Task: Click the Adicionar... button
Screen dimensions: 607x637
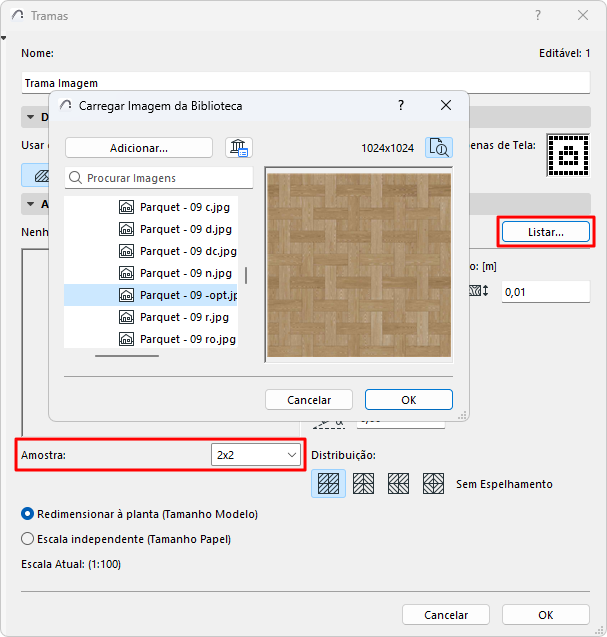Action: coord(139,148)
